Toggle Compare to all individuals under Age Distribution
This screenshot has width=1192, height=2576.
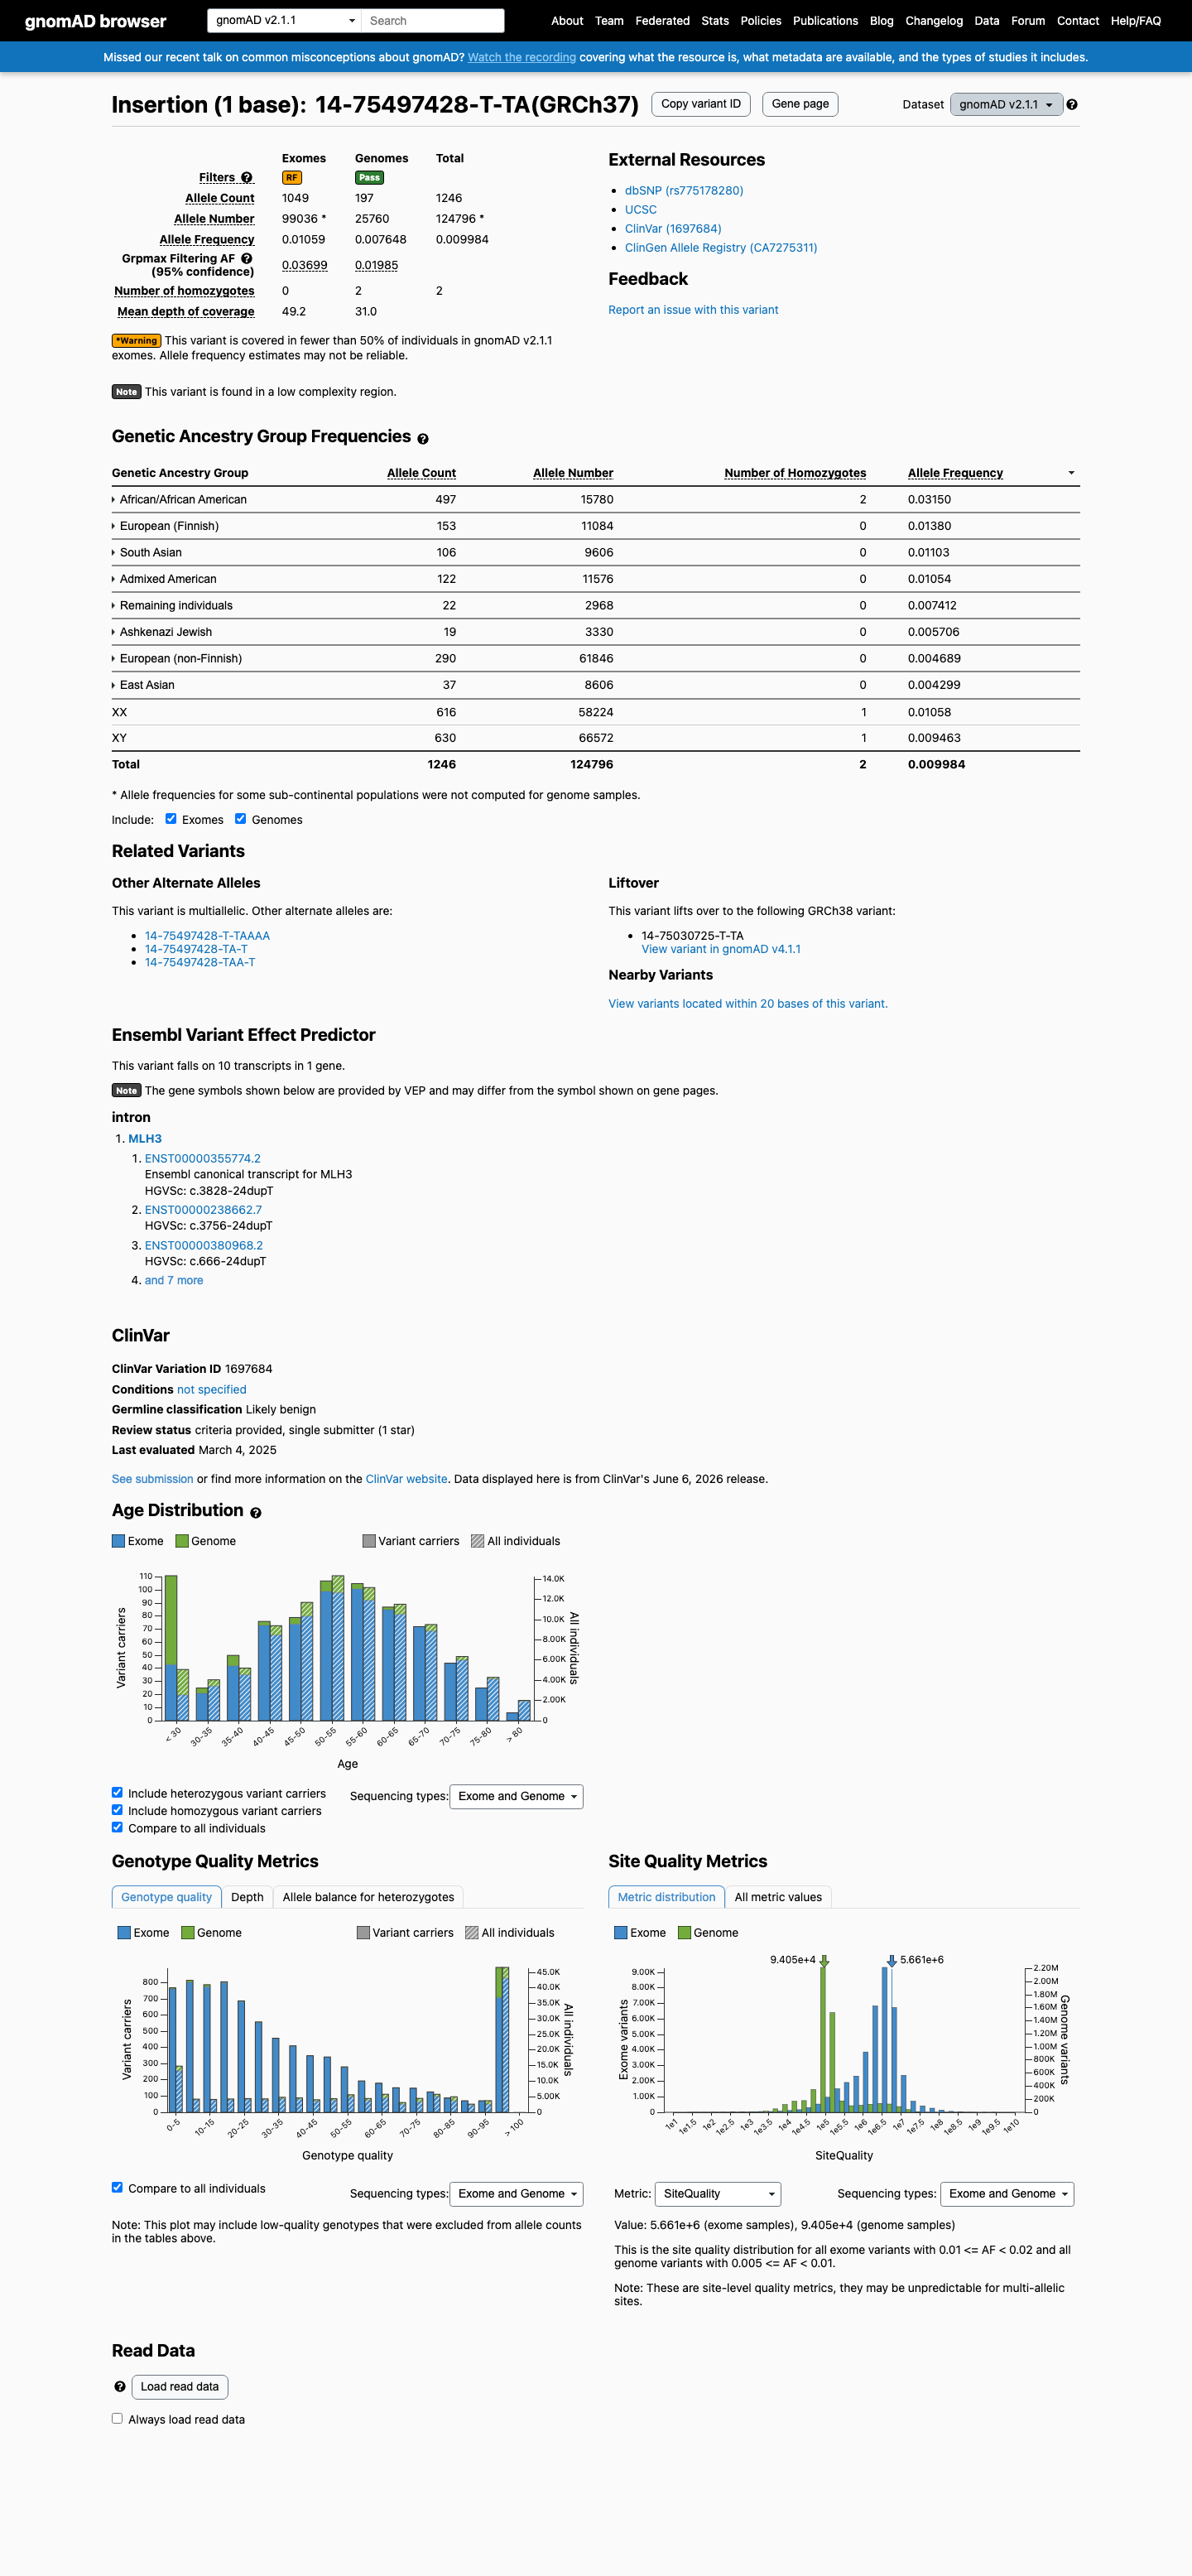(117, 1827)
